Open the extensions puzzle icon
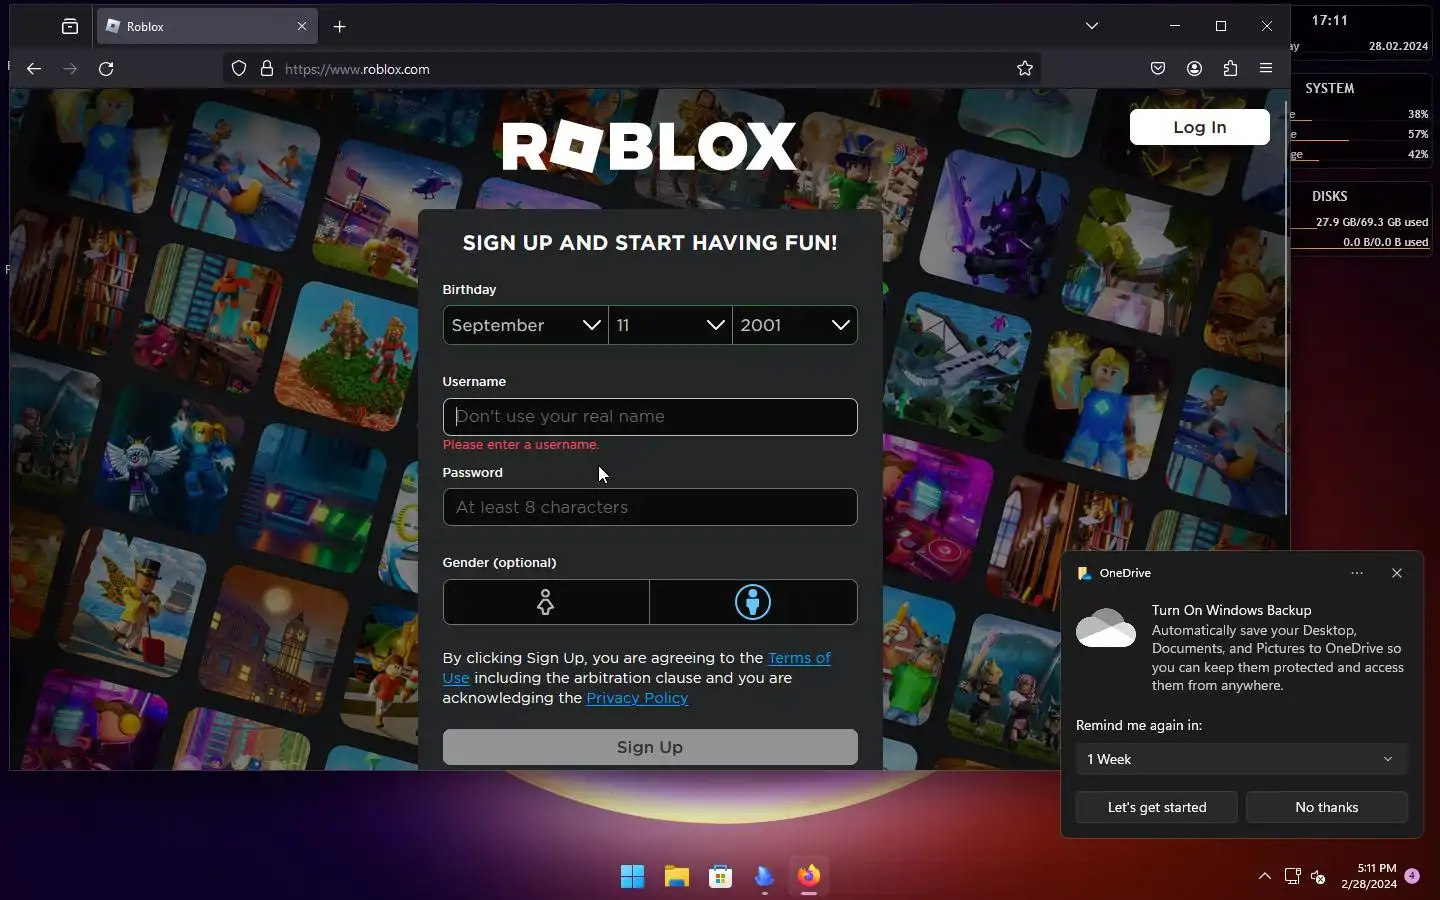Viewport: 1440px width, 900px height. click(1230, 69)
